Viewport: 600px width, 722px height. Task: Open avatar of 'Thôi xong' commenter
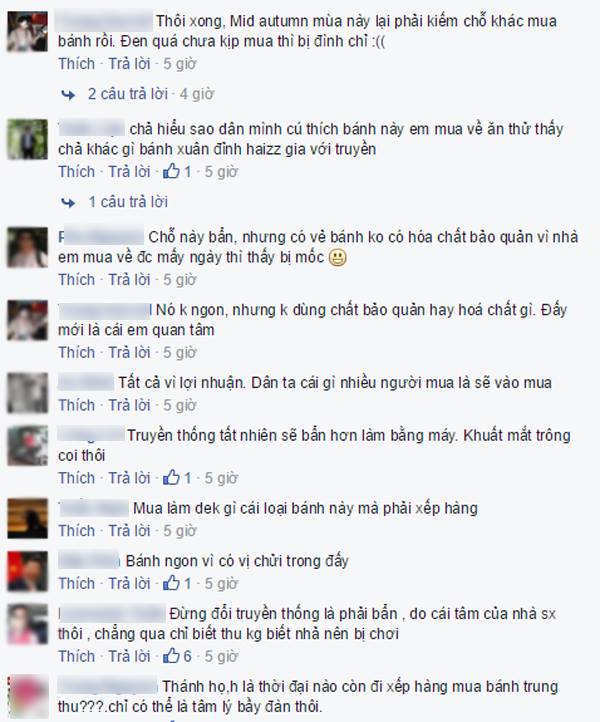pos(28,31)
